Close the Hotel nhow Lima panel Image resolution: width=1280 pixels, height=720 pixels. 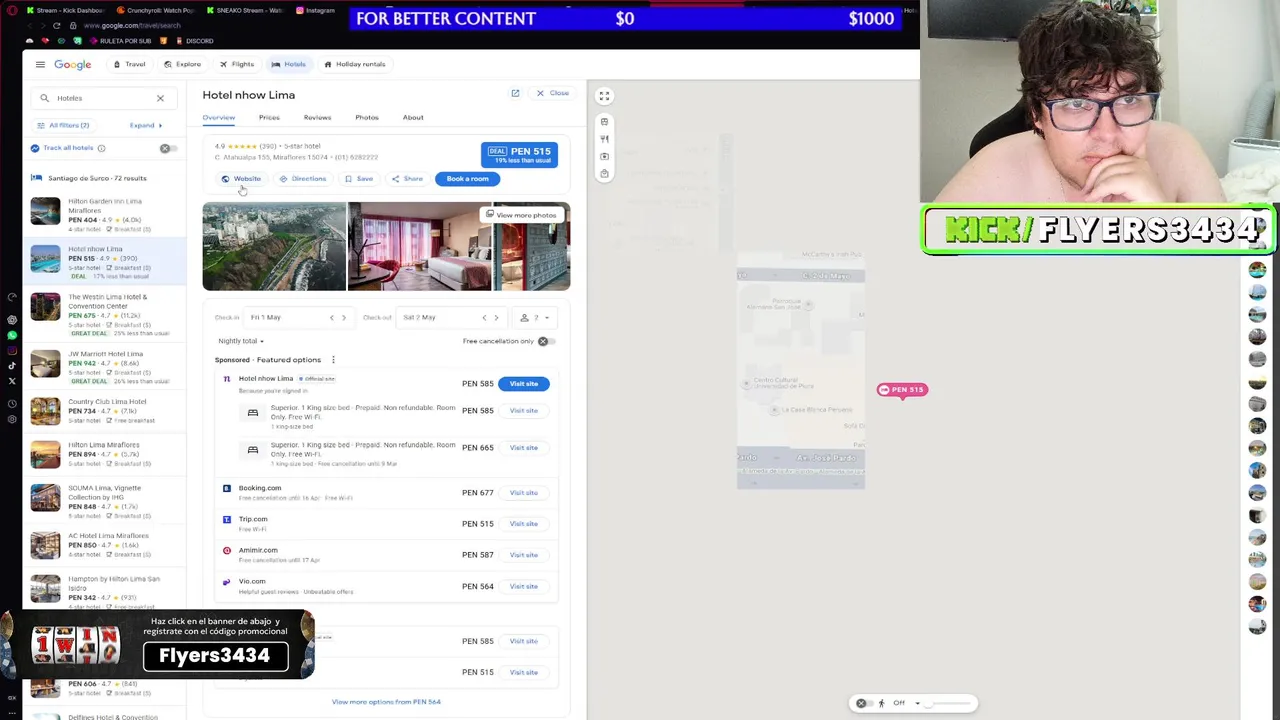[x=552, y=93]
